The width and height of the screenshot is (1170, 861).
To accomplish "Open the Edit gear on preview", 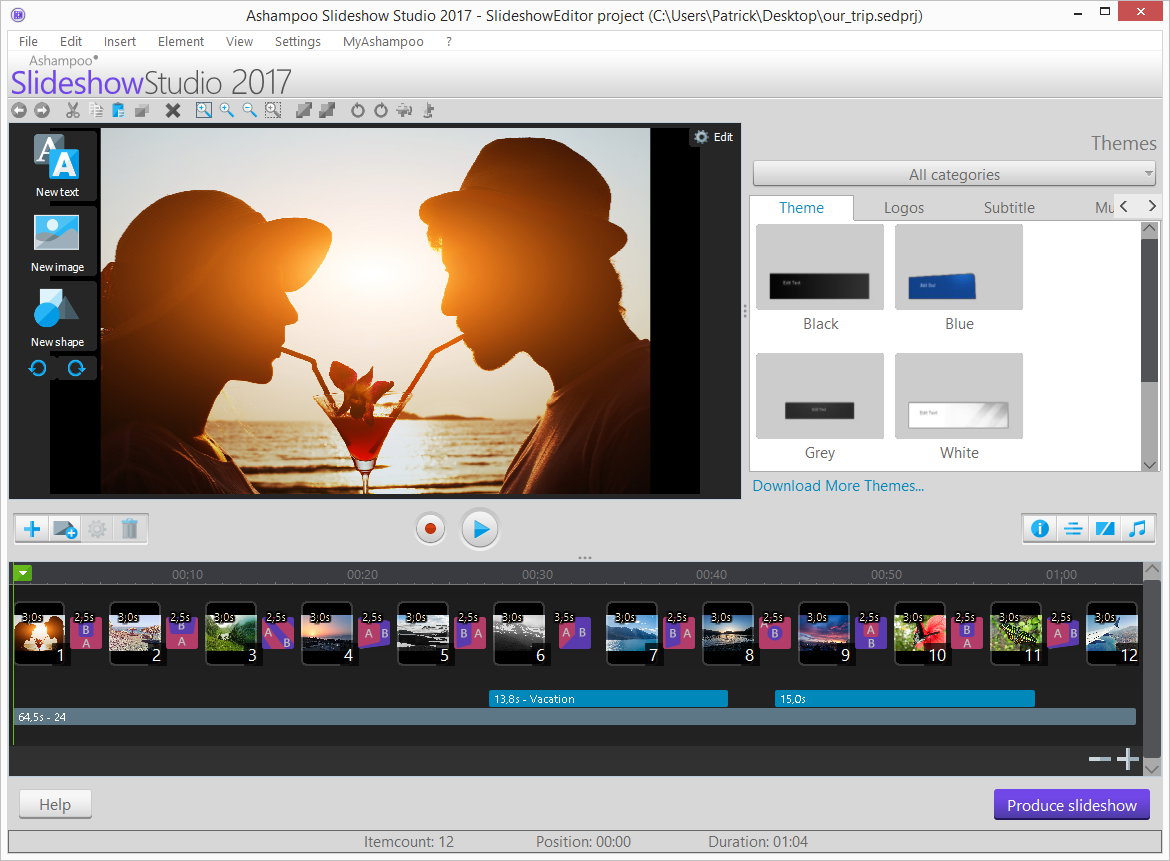I will coord(713,137).
